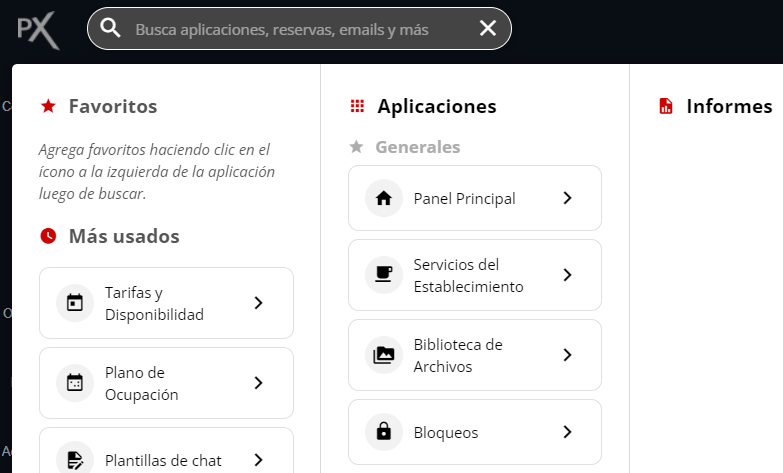Click the Servicios del Establecimiento cup icon
The width and height of the screenshot is (783, 473).
383,275
